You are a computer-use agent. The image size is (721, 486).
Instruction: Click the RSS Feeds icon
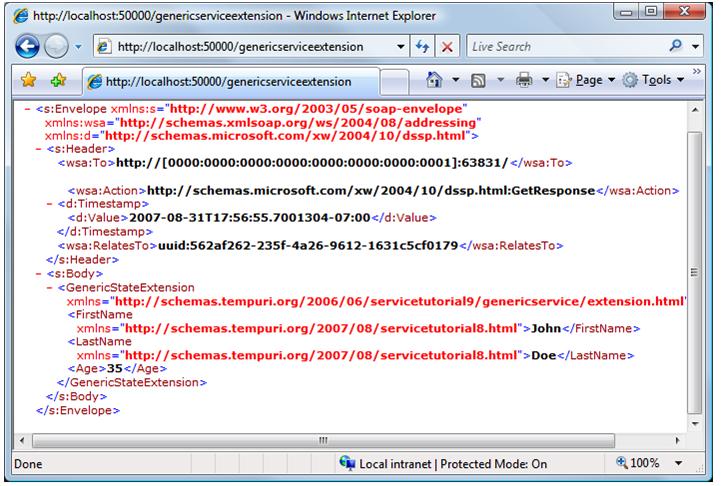point(478,81)
